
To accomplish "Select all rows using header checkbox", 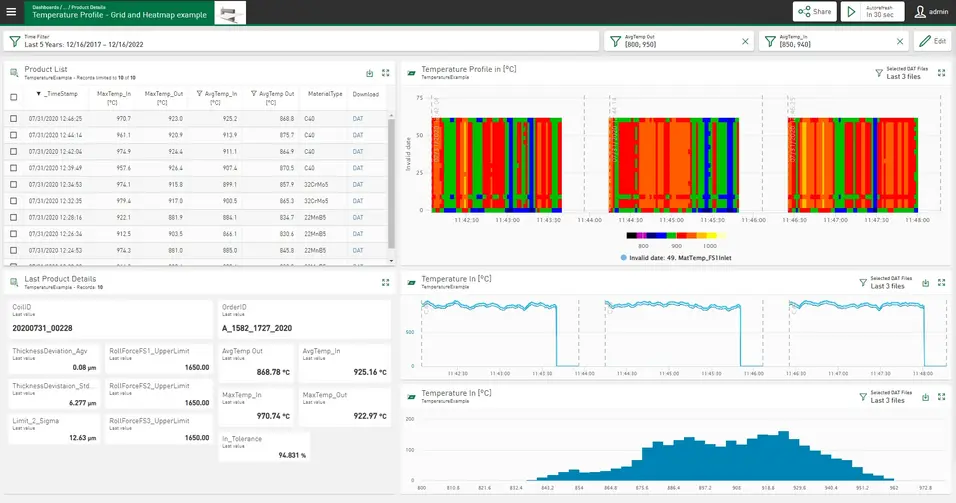I will pos(13,97).
